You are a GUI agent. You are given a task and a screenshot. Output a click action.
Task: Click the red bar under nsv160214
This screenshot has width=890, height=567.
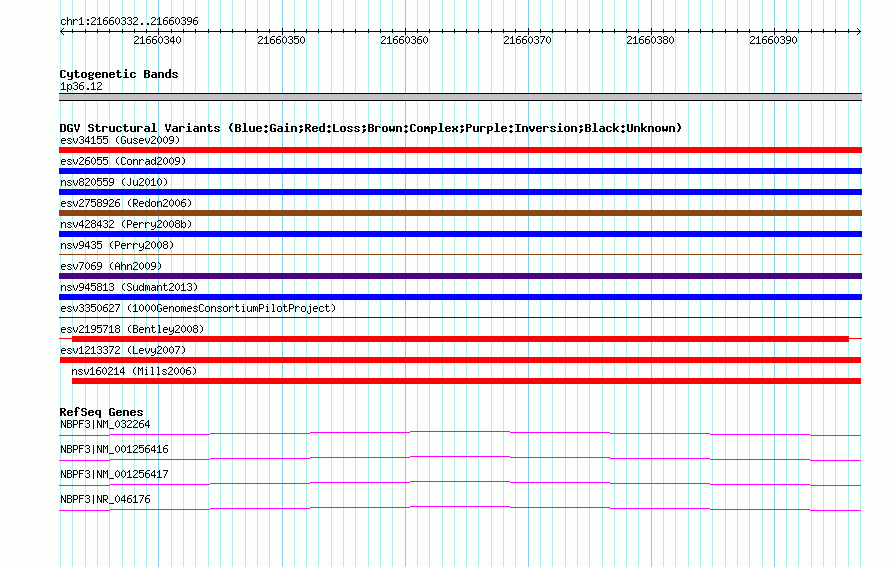click(x=467, y=381)
